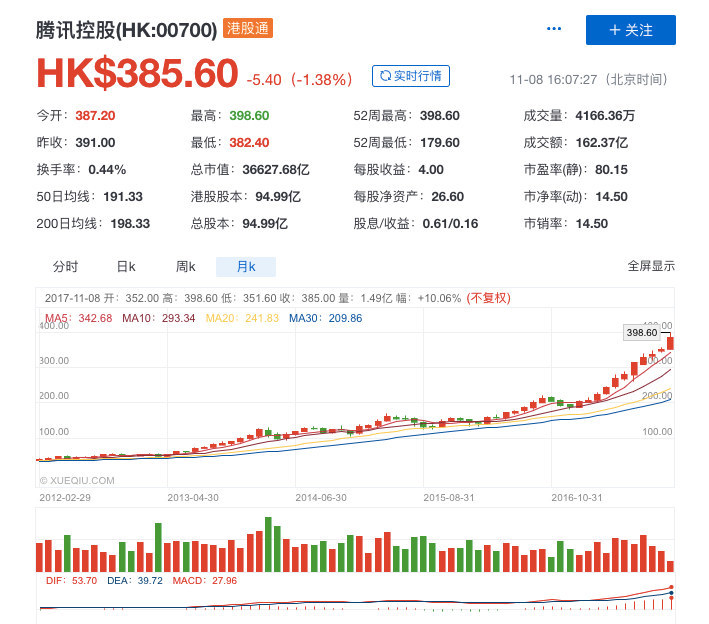Screen dimensions: 709x624
Task: Click the latest red candlestick on the chart
Action: 670,342
